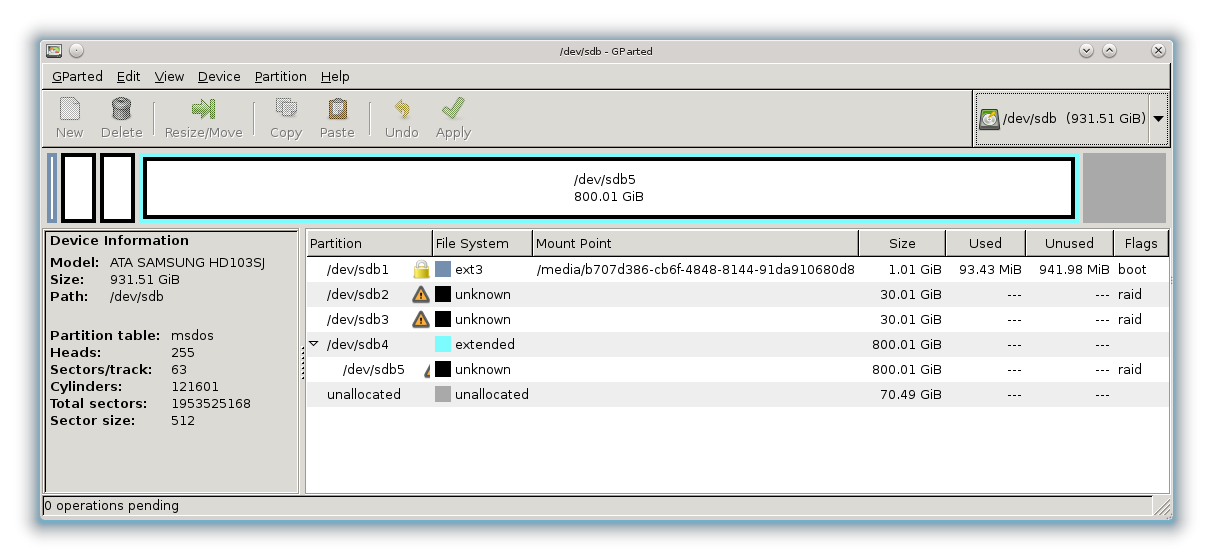Click the warning icon next to /dev/sdb2
The image size is (1213, 560).
(421, 295)
